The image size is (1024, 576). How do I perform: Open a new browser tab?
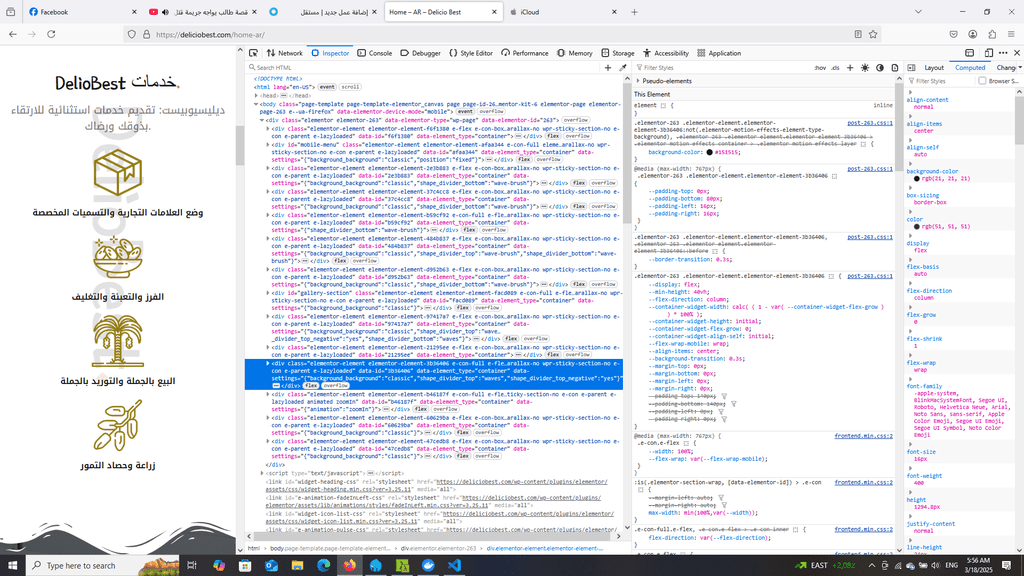point(634,12)
